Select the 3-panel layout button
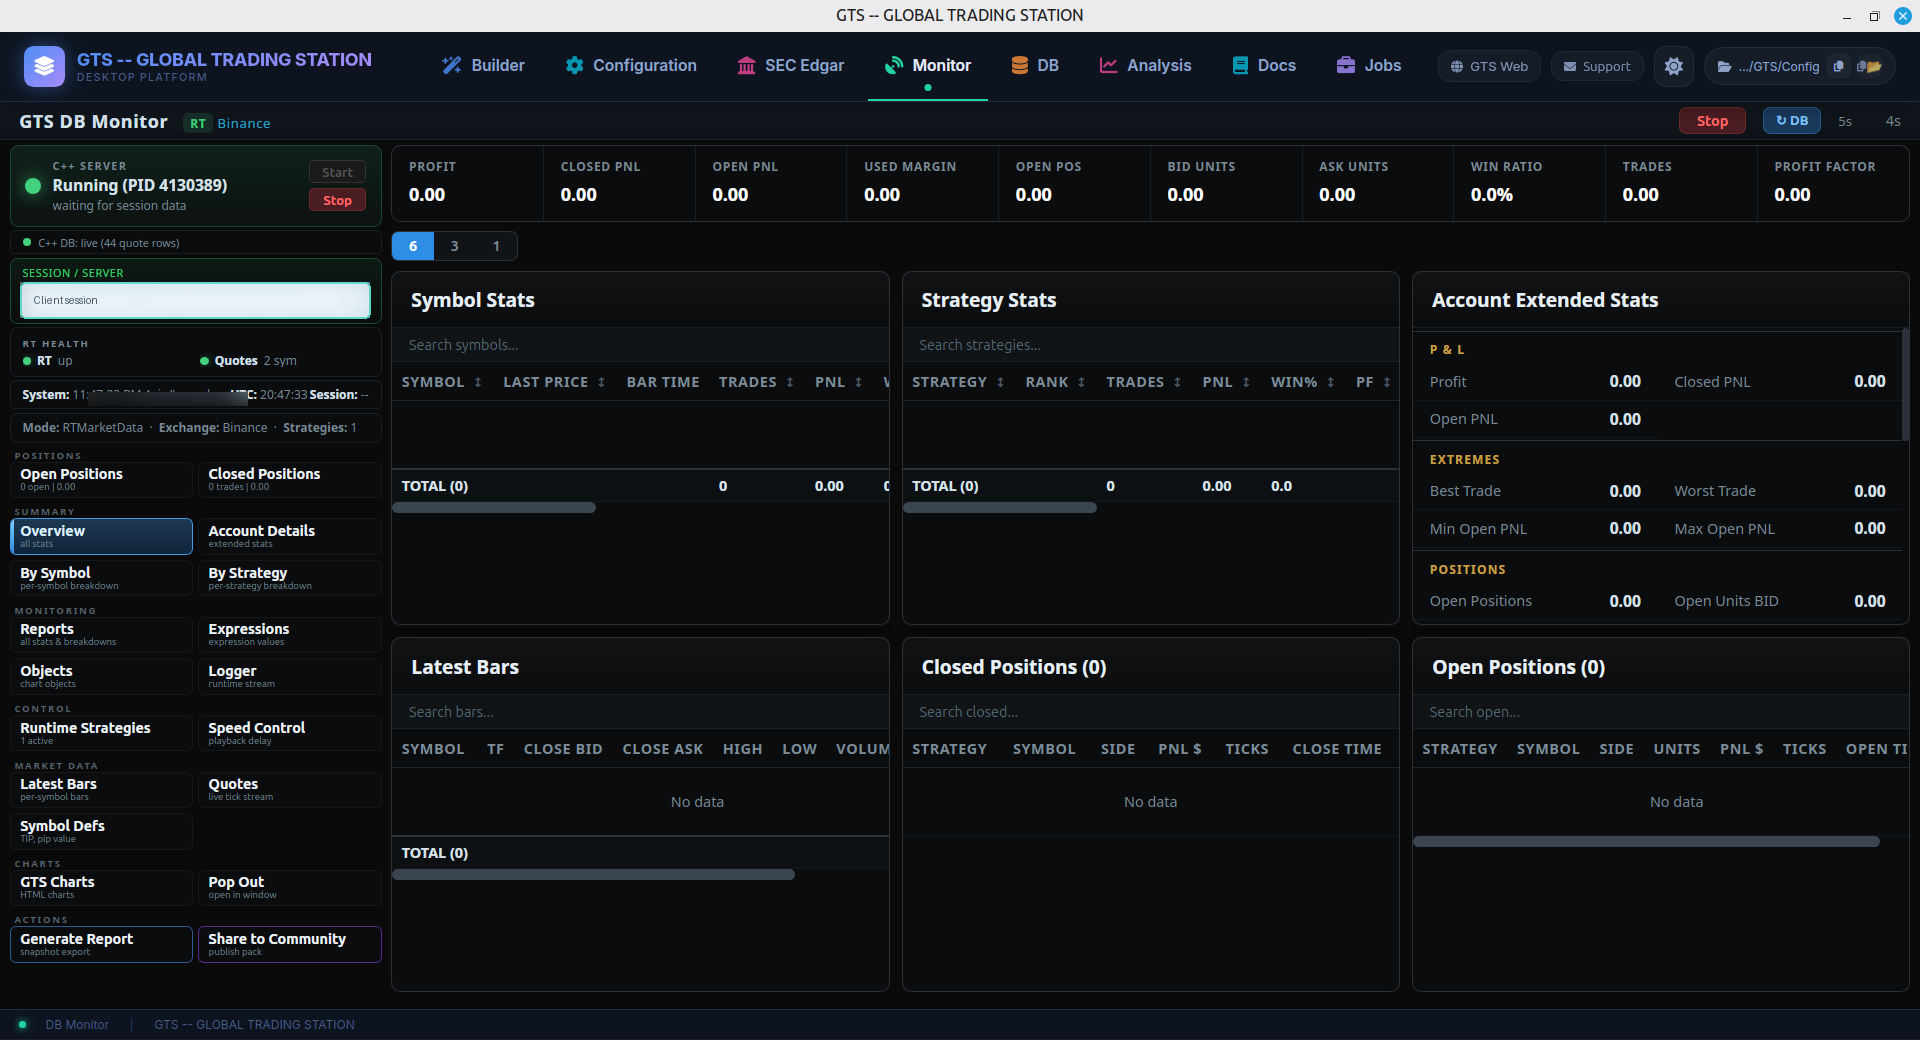 point(455,246)
